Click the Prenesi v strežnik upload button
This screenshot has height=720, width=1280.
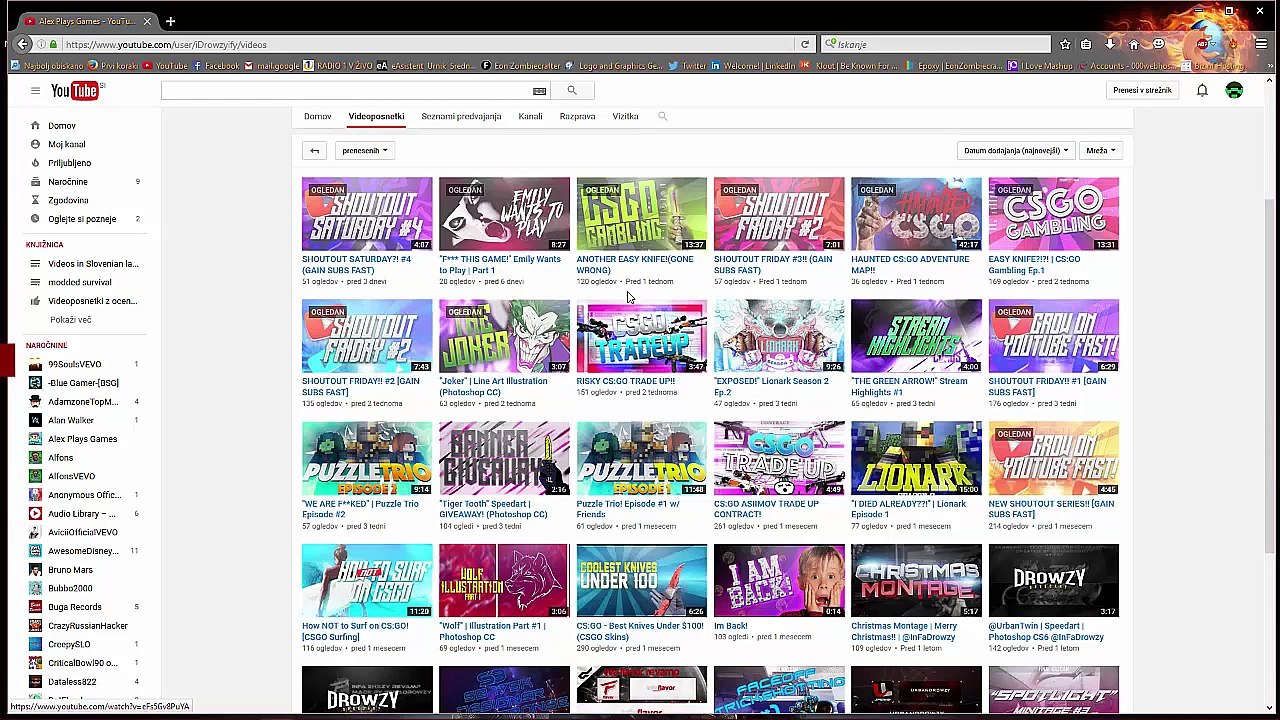1142,91
